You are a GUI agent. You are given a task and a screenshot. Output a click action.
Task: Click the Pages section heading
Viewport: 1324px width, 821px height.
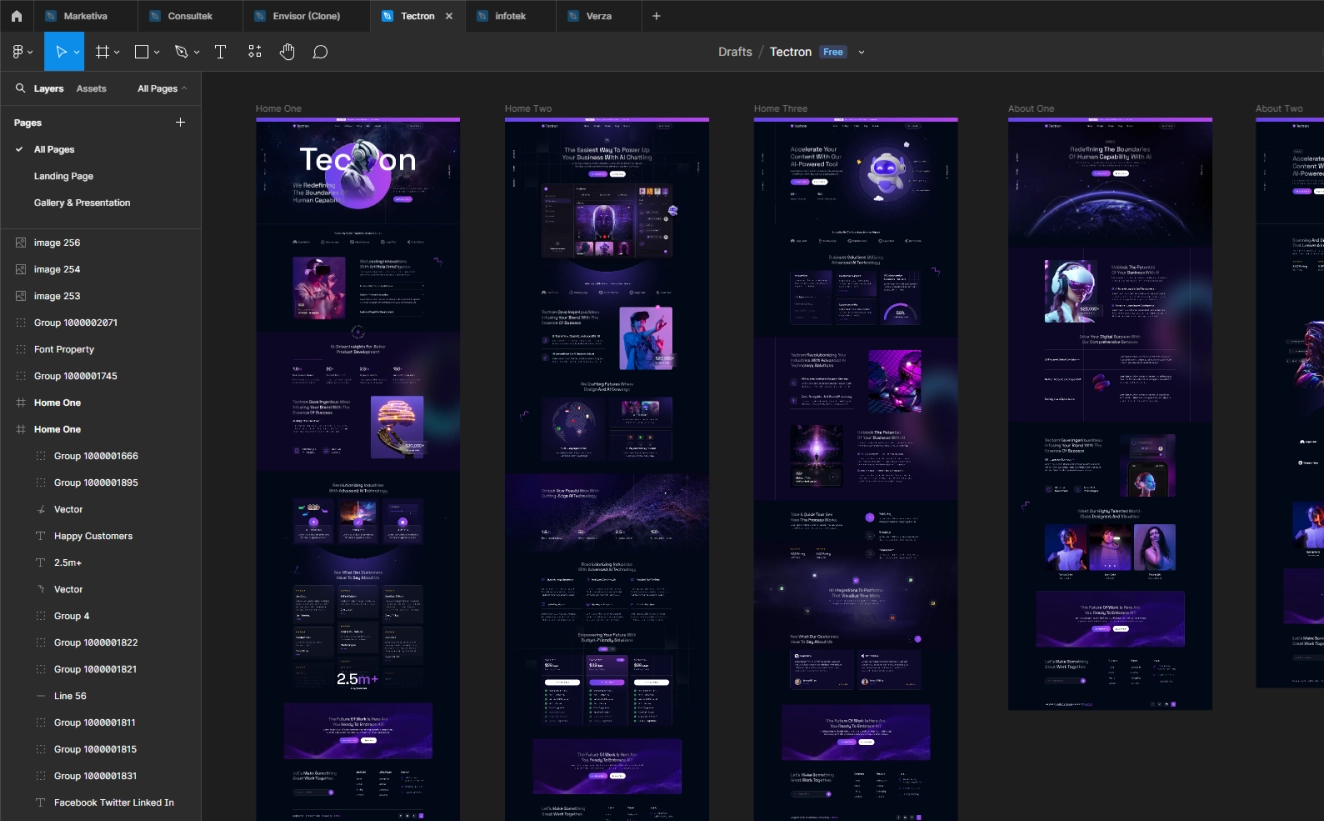coord(28,122)
